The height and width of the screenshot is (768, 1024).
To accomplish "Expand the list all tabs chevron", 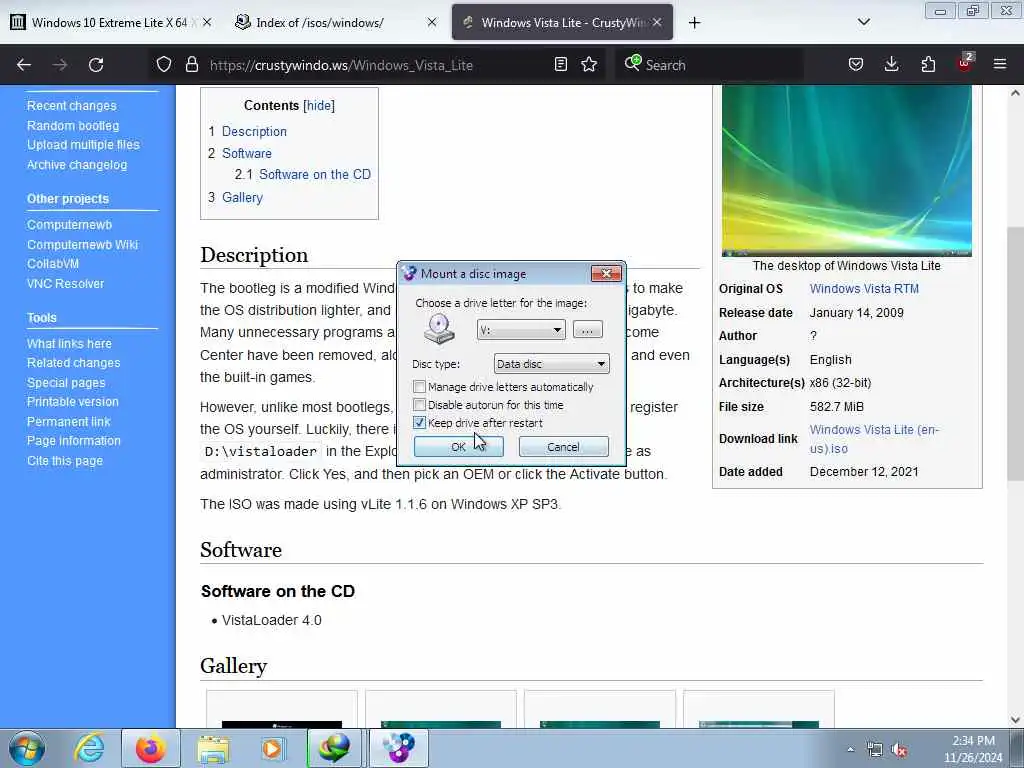I will [x=863, y=22].
